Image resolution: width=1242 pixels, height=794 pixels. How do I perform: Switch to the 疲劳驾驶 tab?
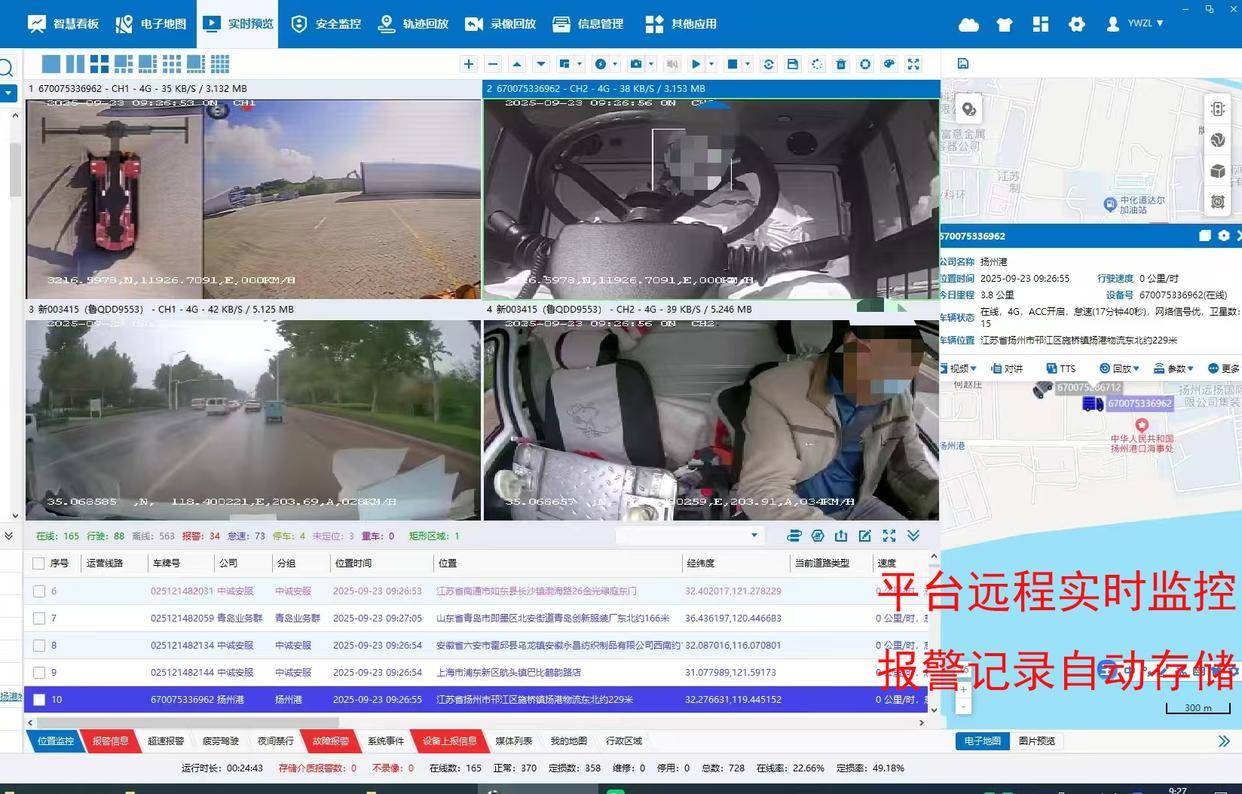click(221, 741)
